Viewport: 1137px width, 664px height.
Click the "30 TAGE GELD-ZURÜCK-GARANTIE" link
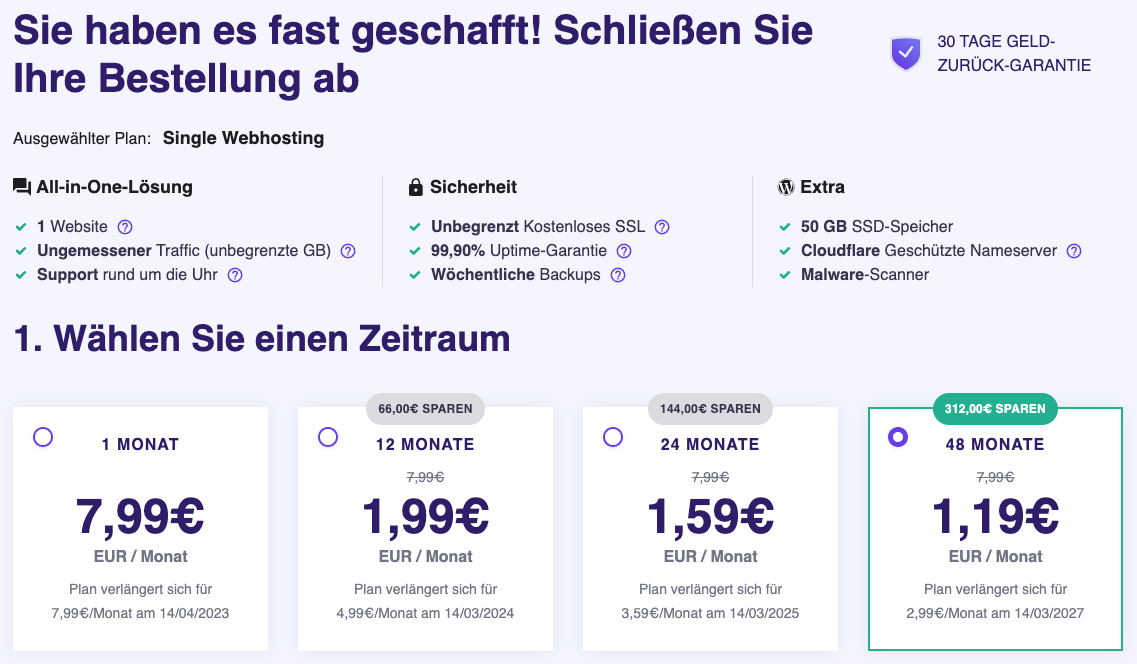(x=1013, y=53)
